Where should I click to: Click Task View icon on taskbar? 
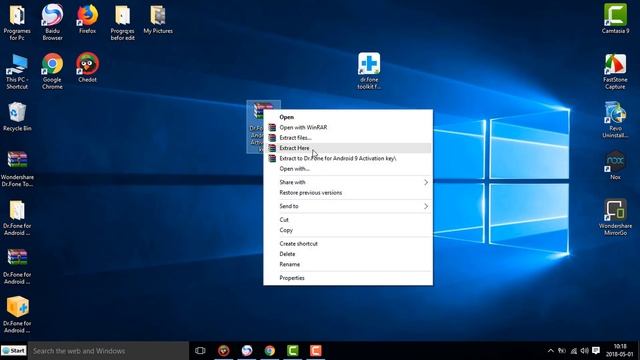pos(200,351)
